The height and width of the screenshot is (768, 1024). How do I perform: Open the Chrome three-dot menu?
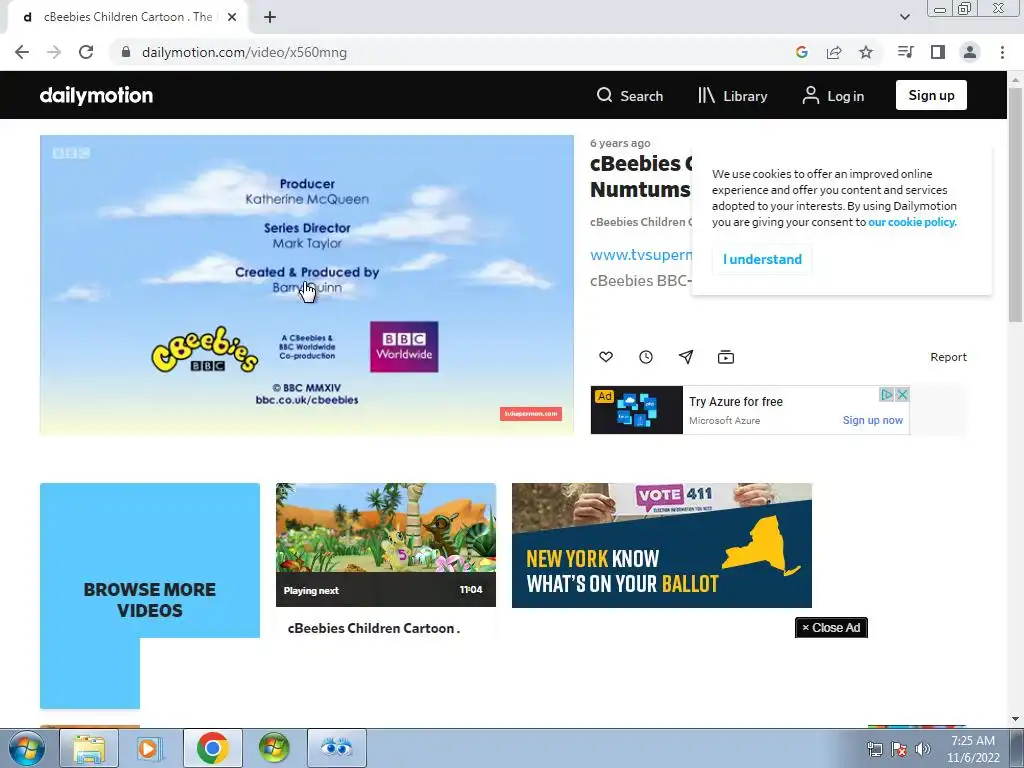[x=1002, y=52]
